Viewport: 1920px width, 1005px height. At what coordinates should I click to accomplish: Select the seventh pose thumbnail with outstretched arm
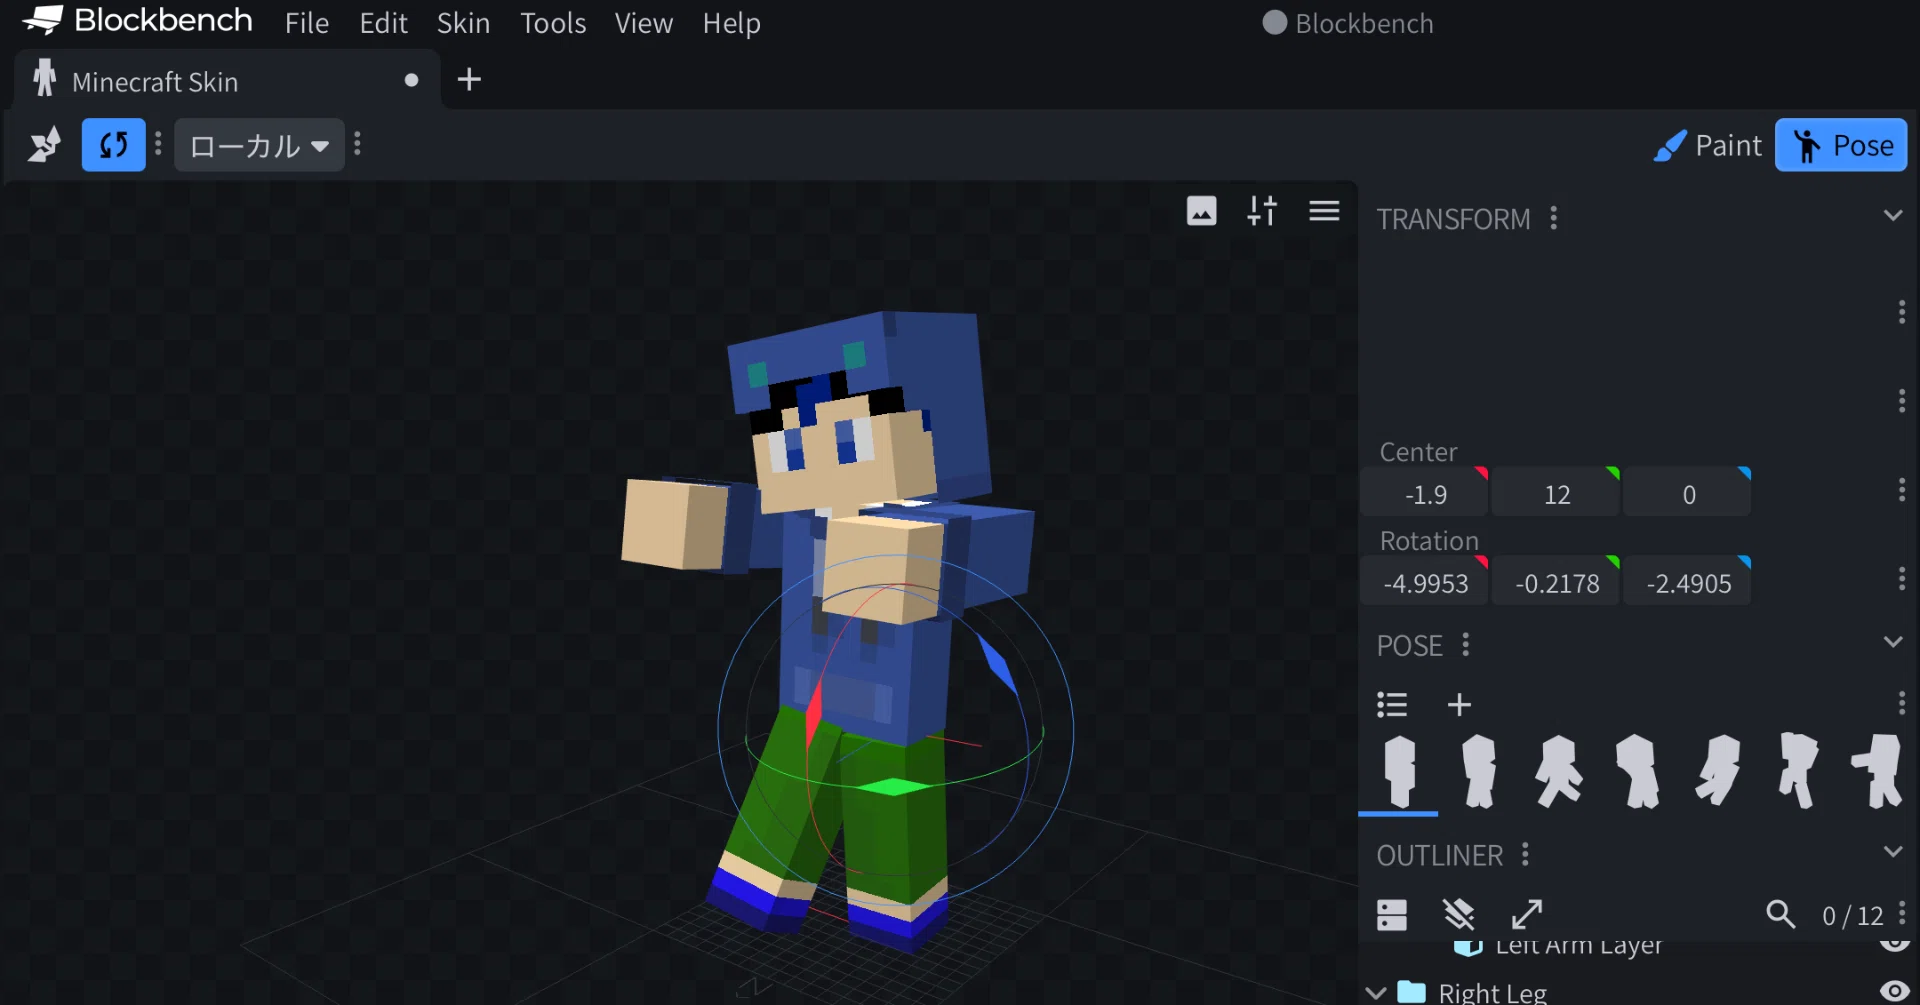pyautogui.click(x=1877, y=771)
